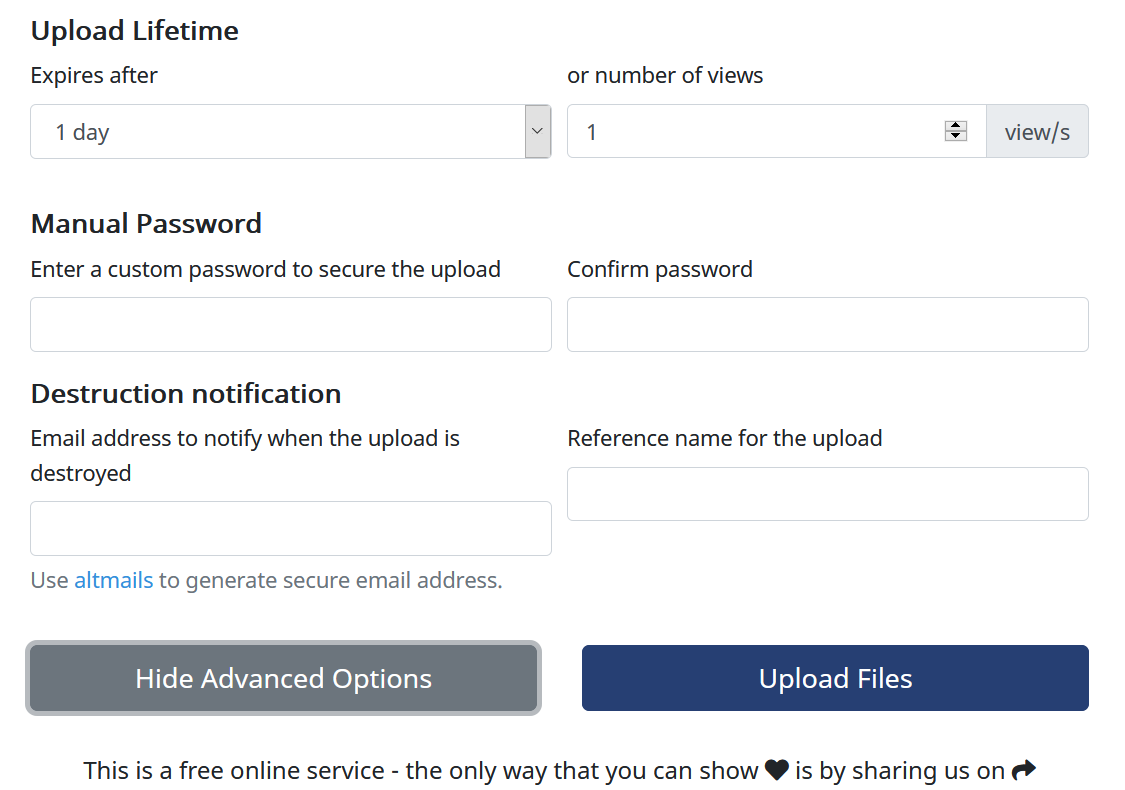Open the altmails link

pos(113,580)
